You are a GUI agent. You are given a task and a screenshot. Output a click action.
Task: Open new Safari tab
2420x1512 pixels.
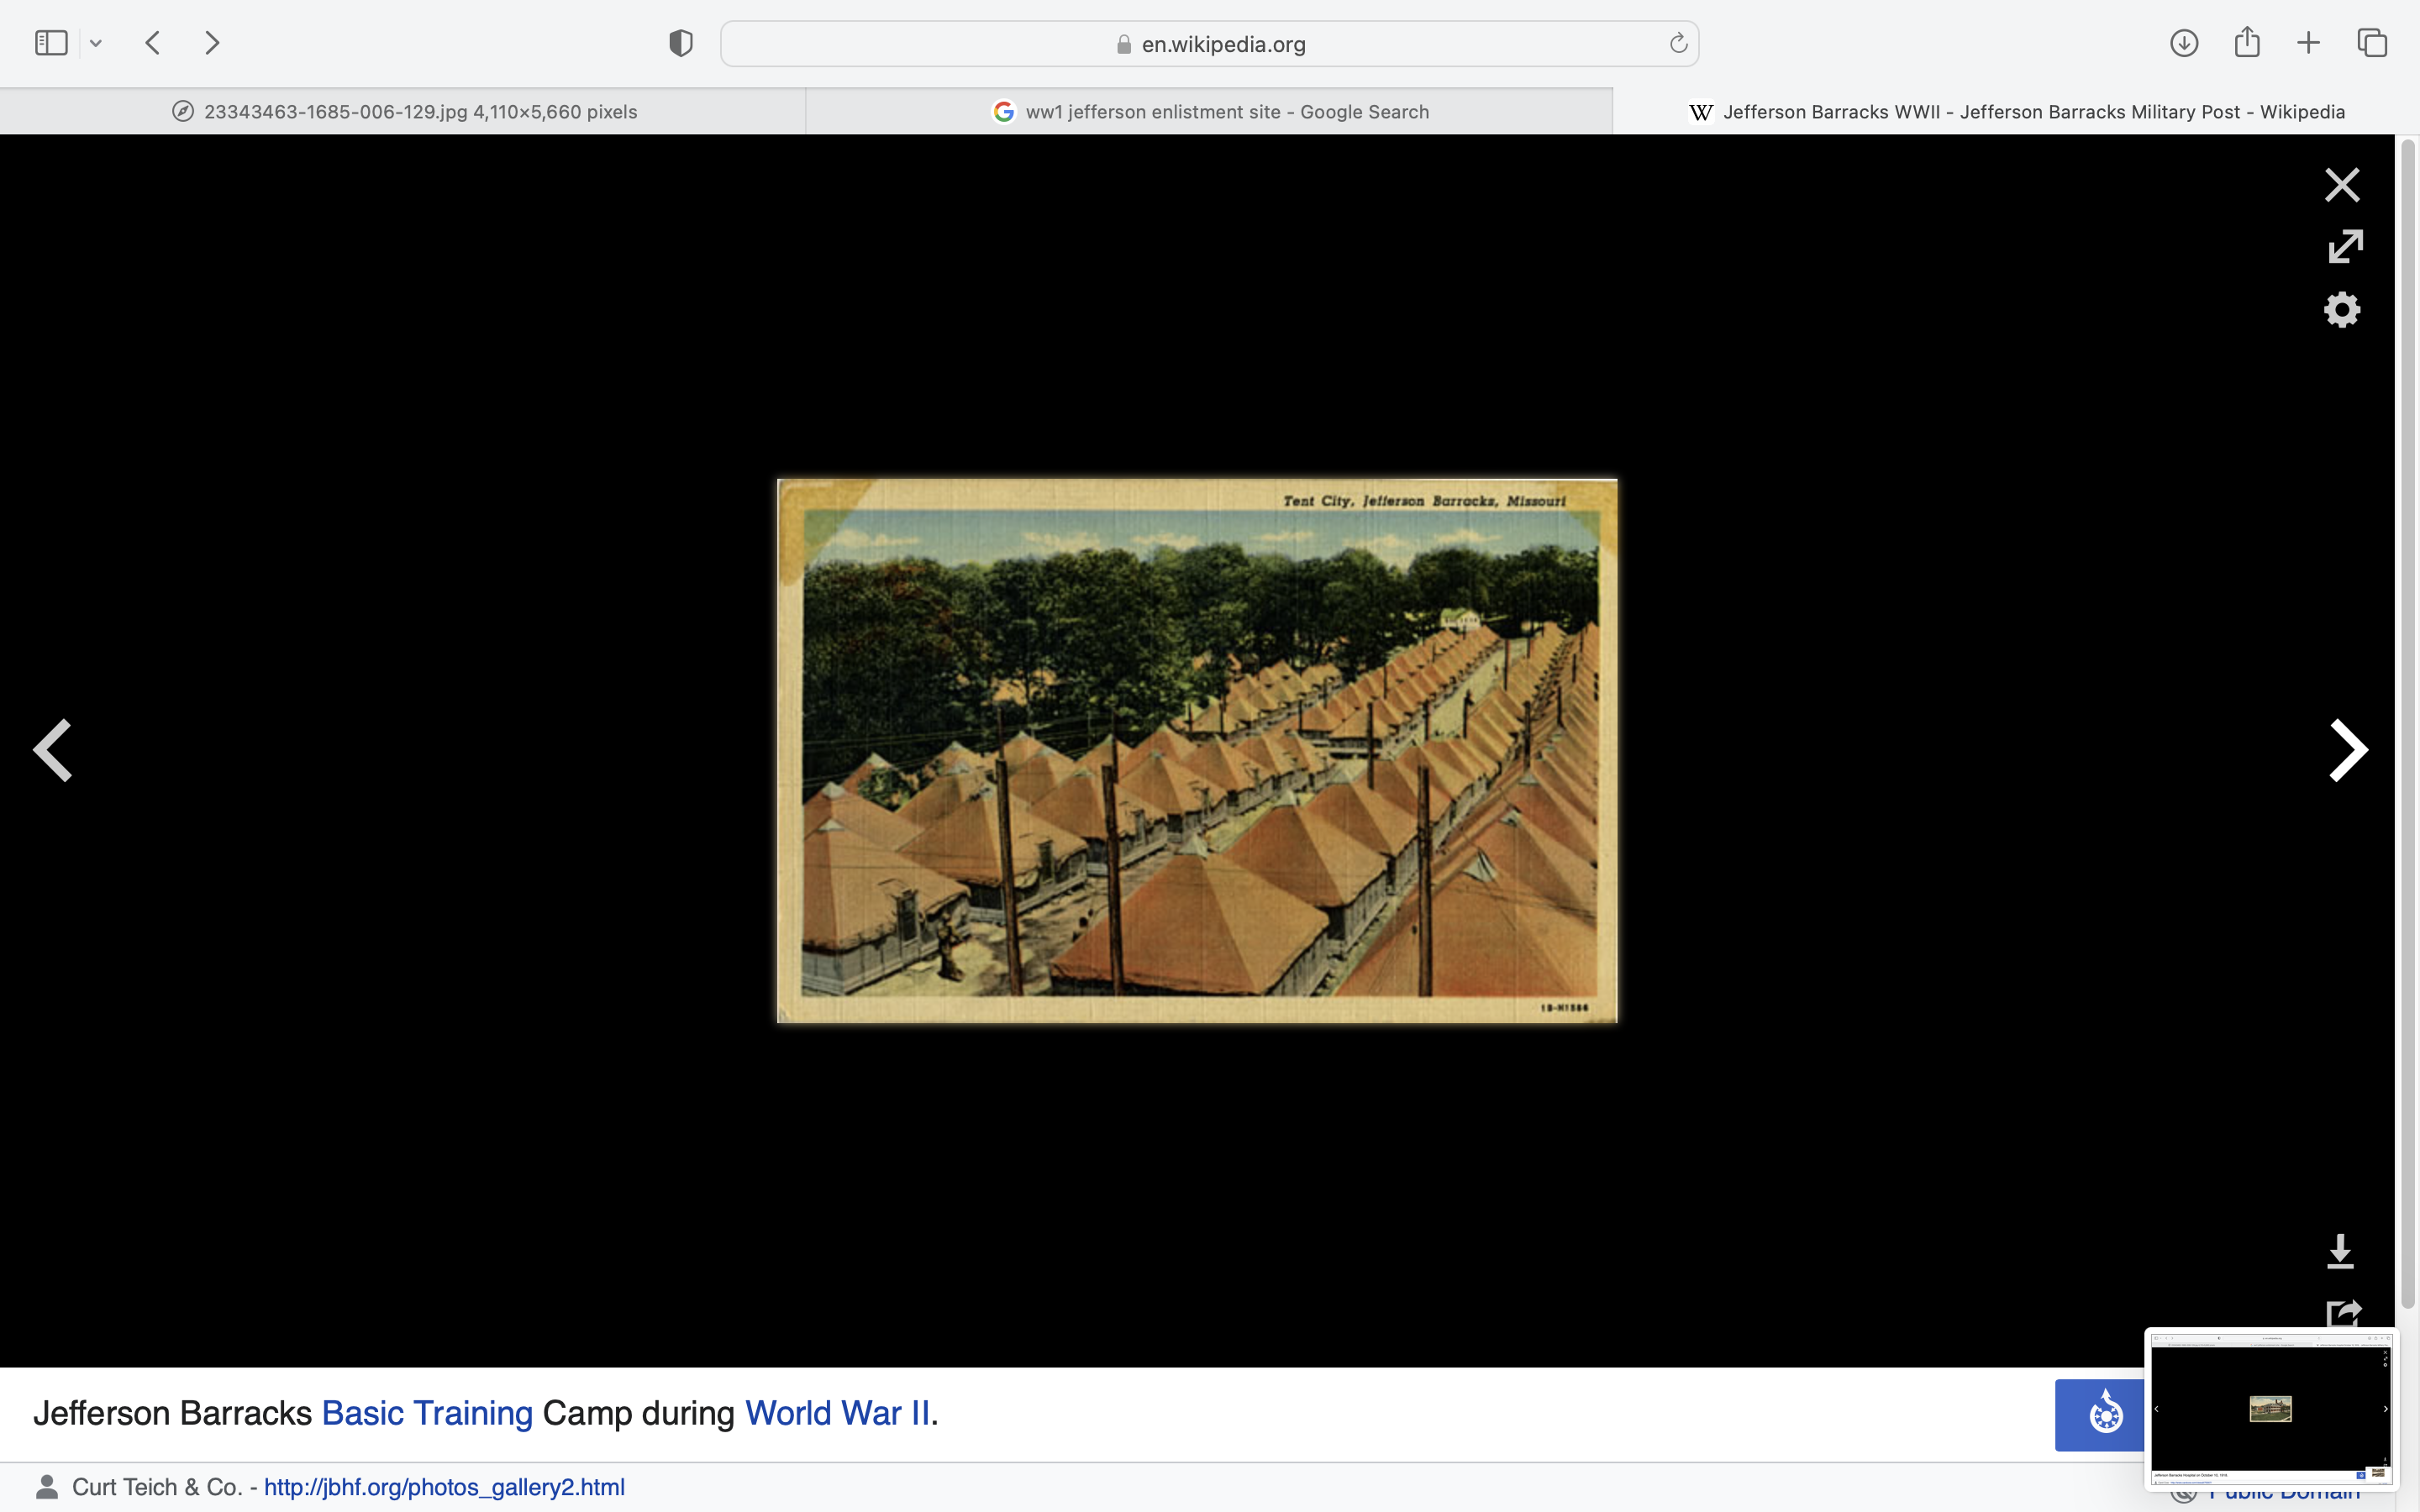click(x=2308, y=43)
